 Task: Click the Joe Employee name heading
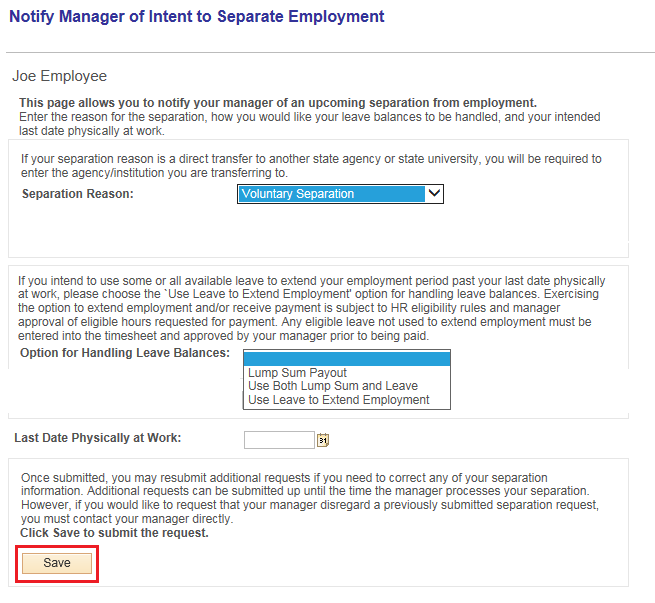point(59,76)
